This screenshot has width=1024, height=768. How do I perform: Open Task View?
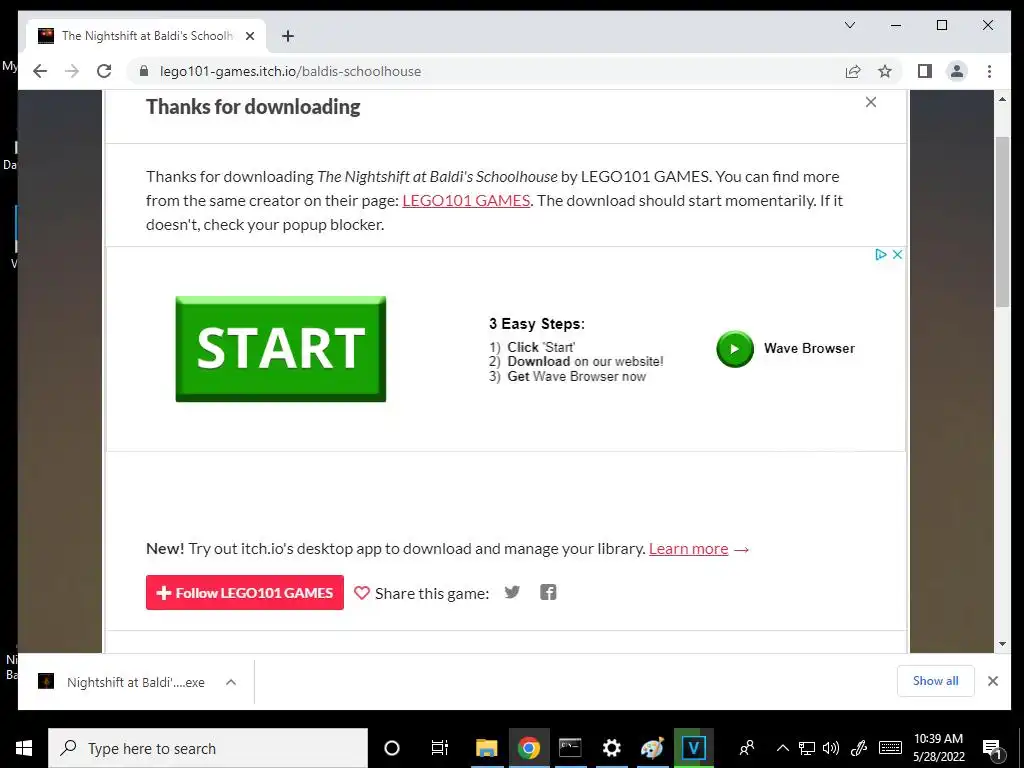coord(440,748)
